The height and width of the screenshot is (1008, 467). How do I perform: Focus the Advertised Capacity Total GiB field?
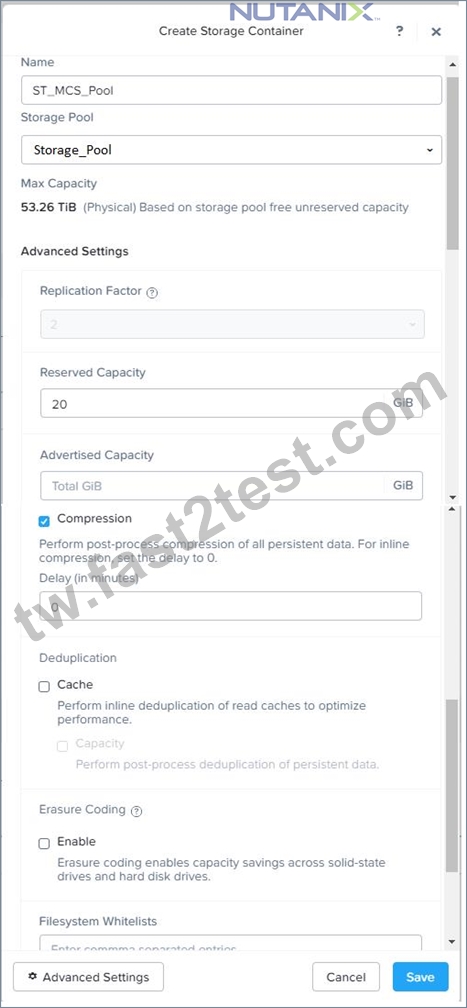coord(212,486)
